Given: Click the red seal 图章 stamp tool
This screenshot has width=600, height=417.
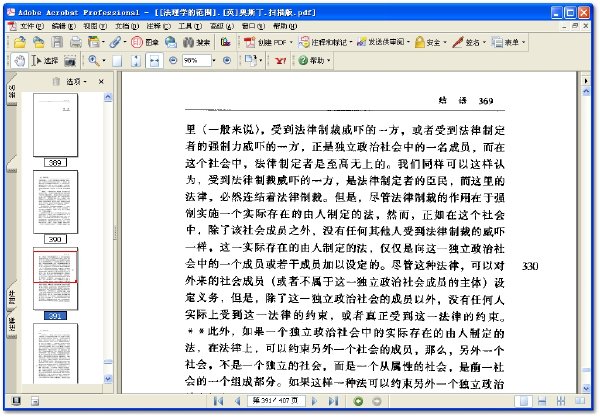Looking at the screenshot, I should click(x=144, y=42).
